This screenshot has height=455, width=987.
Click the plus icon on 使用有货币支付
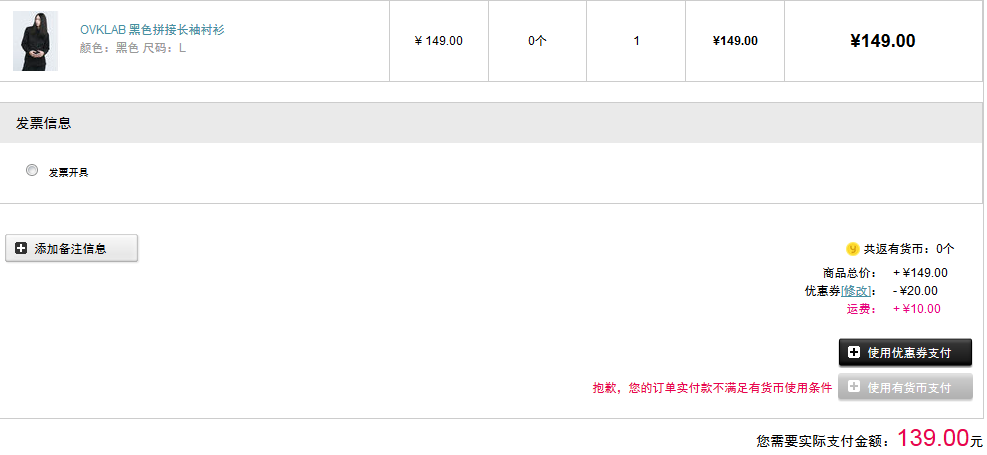[854, 386]
